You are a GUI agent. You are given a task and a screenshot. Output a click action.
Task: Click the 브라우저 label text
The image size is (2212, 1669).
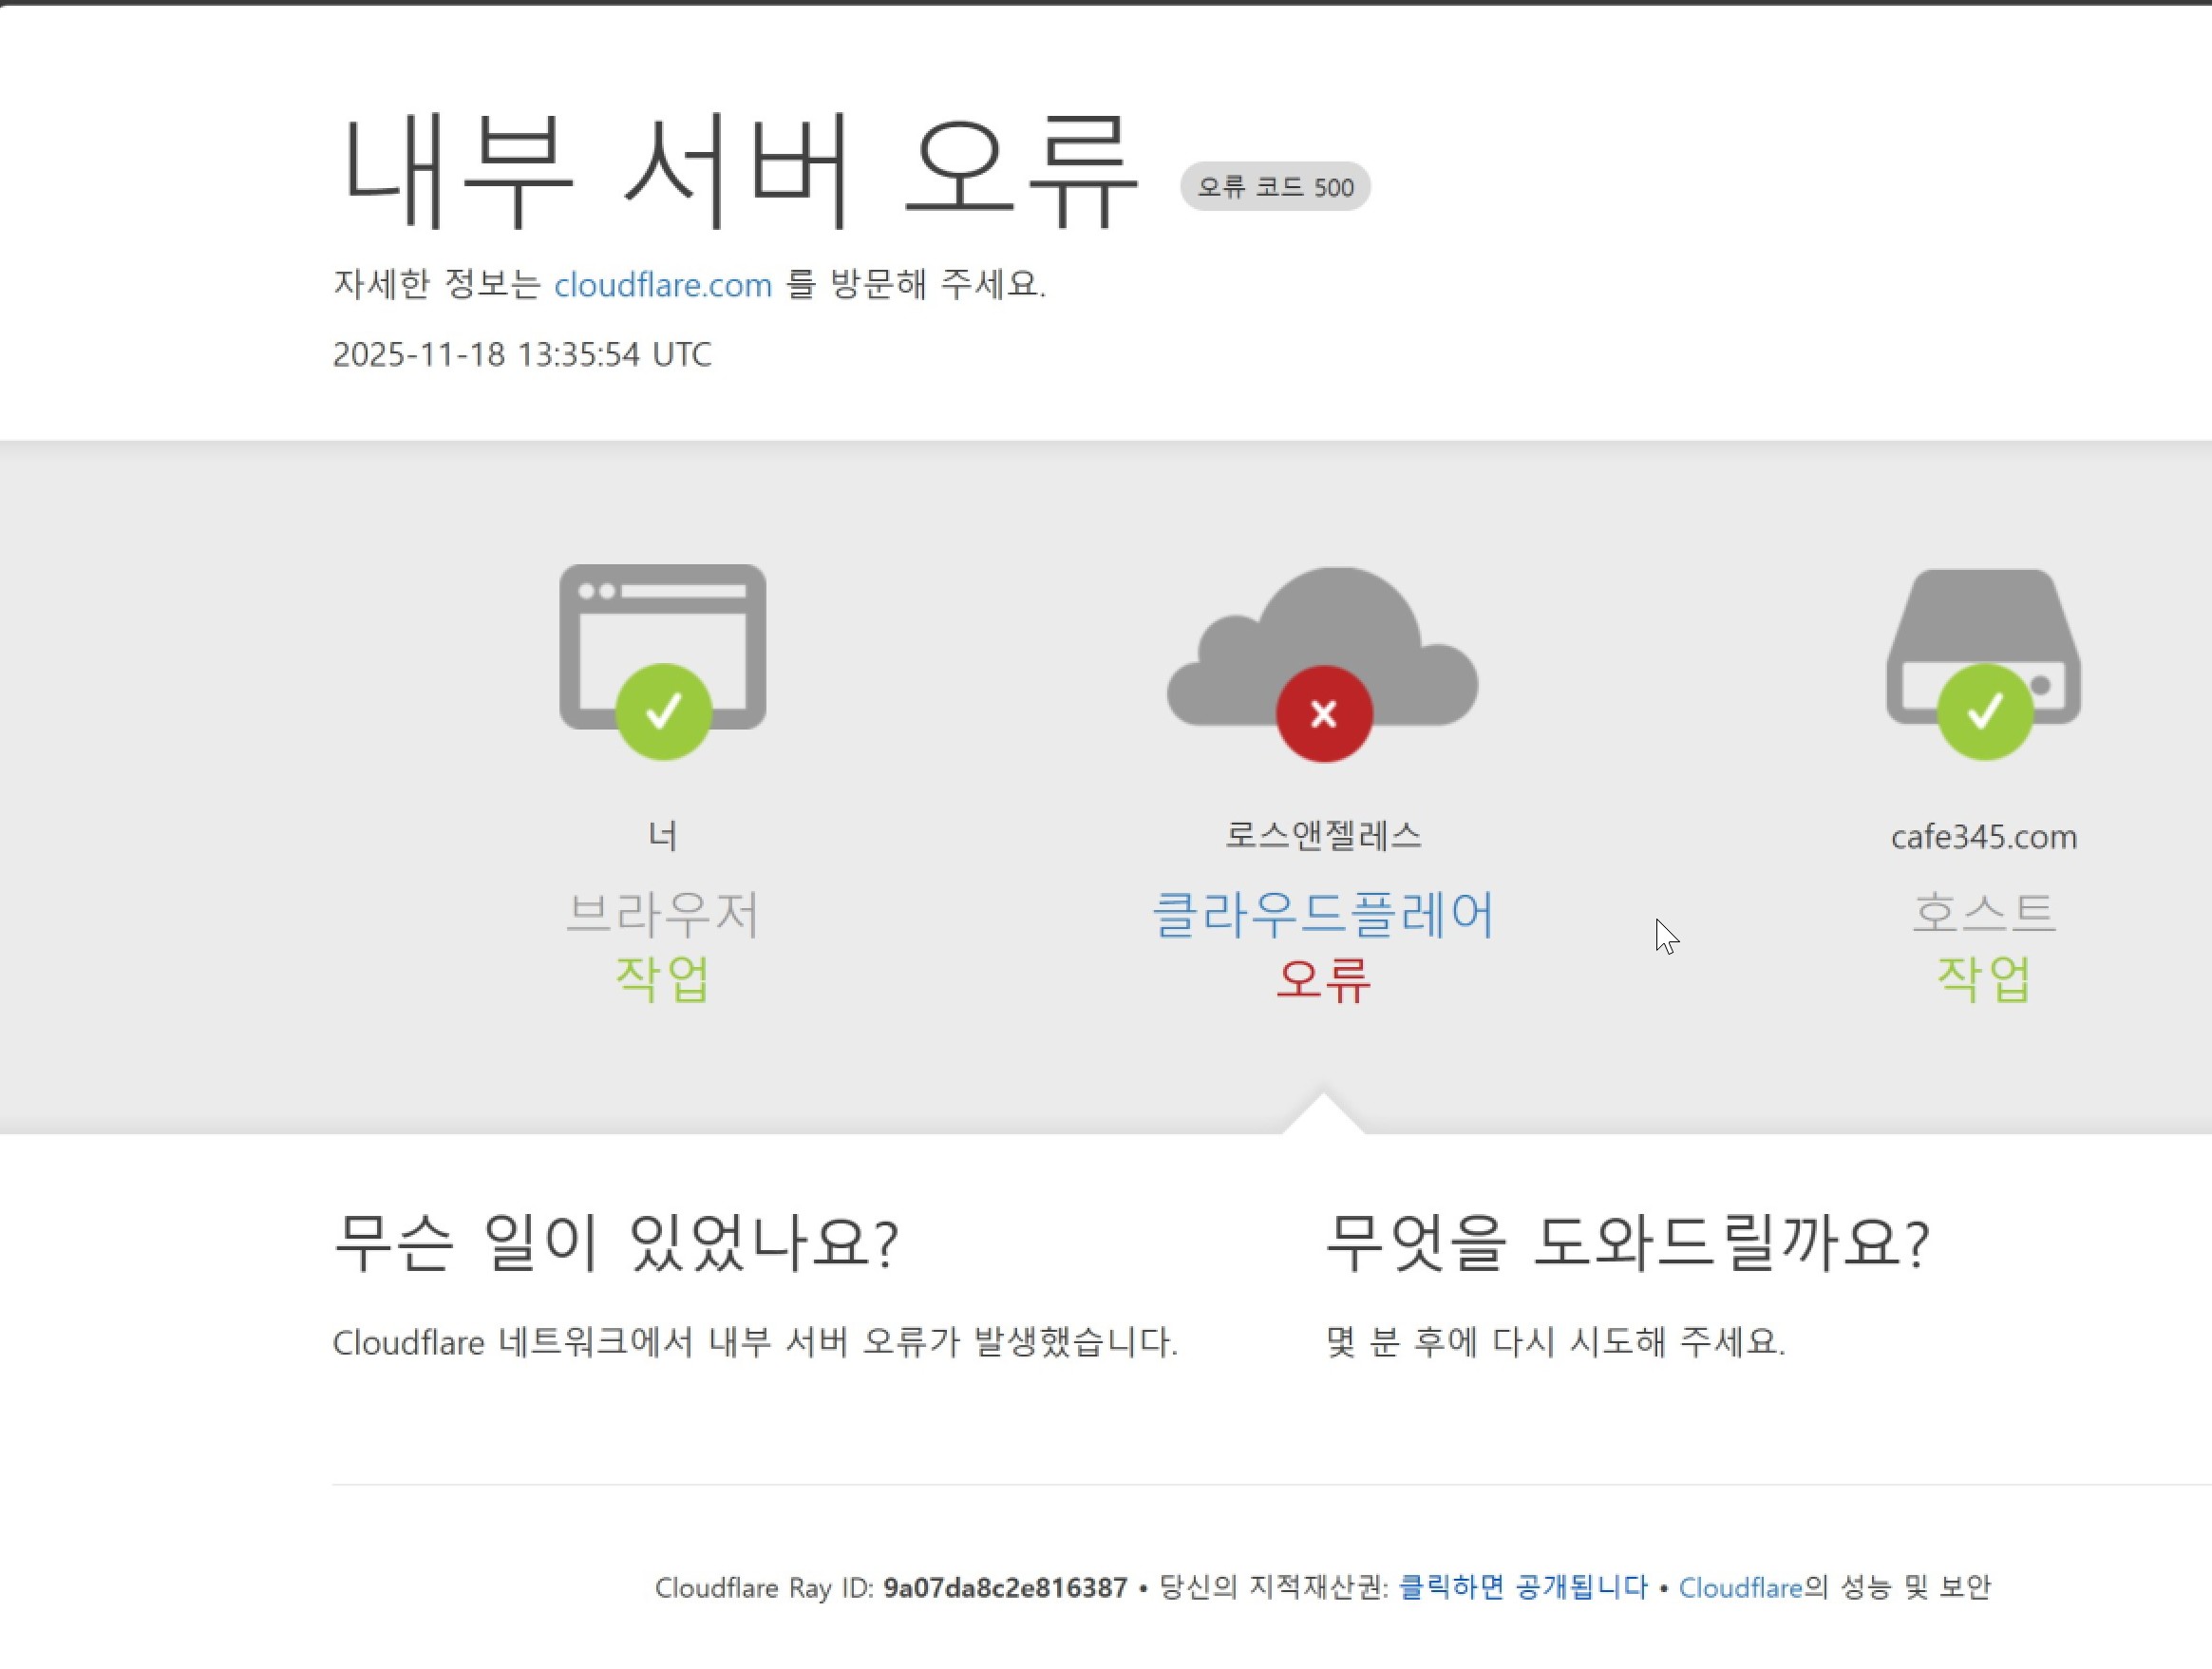pos(662,913)
